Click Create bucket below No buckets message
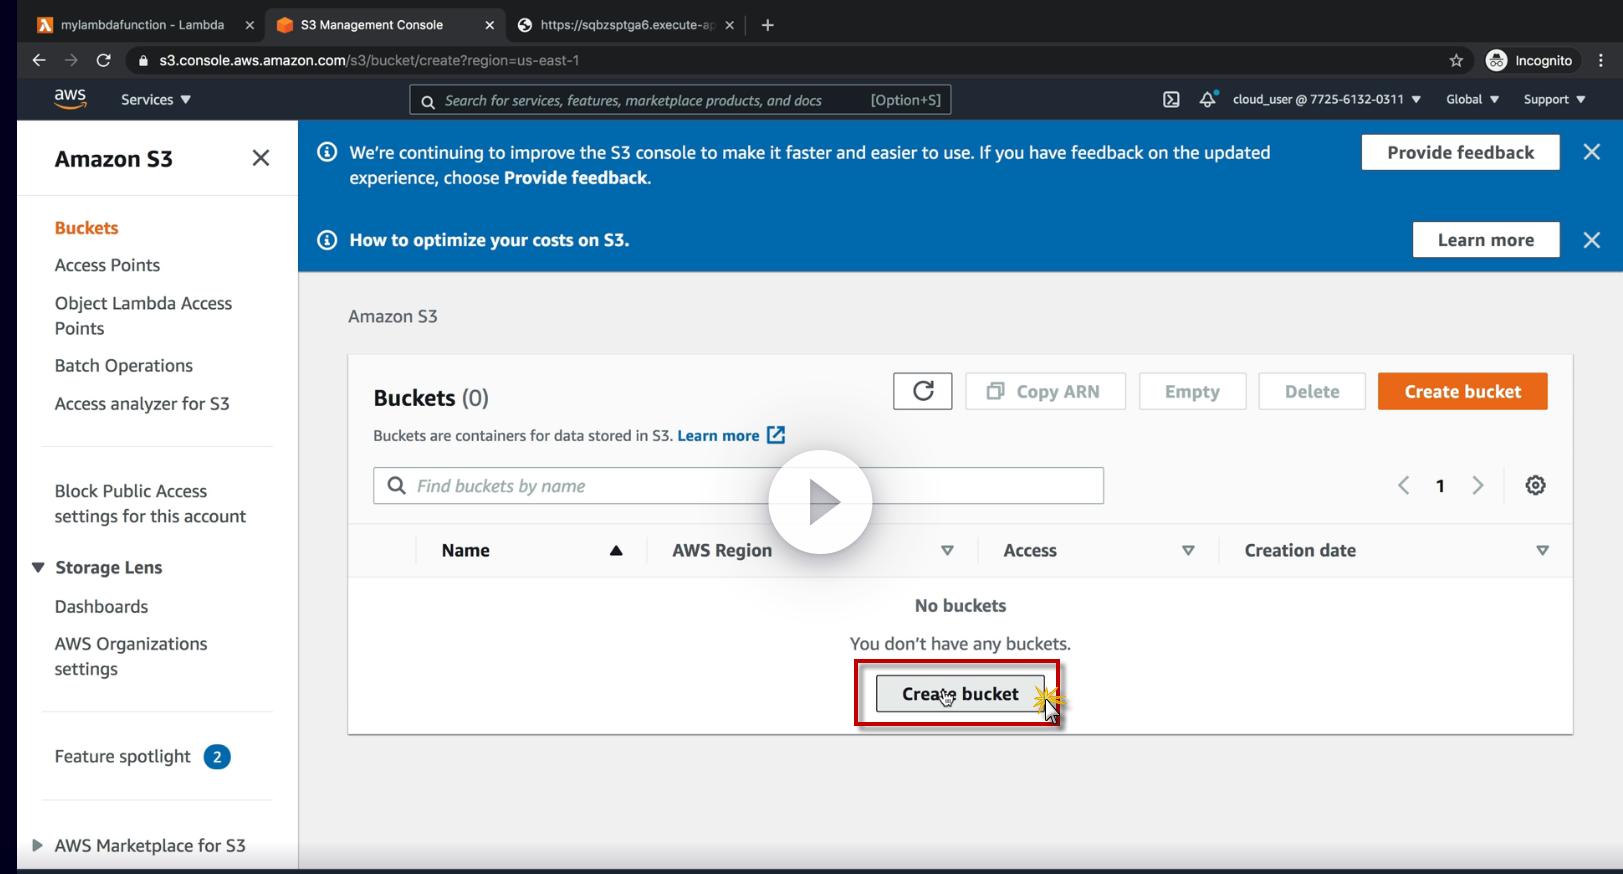1623x874 pixels. pos(960,694)
